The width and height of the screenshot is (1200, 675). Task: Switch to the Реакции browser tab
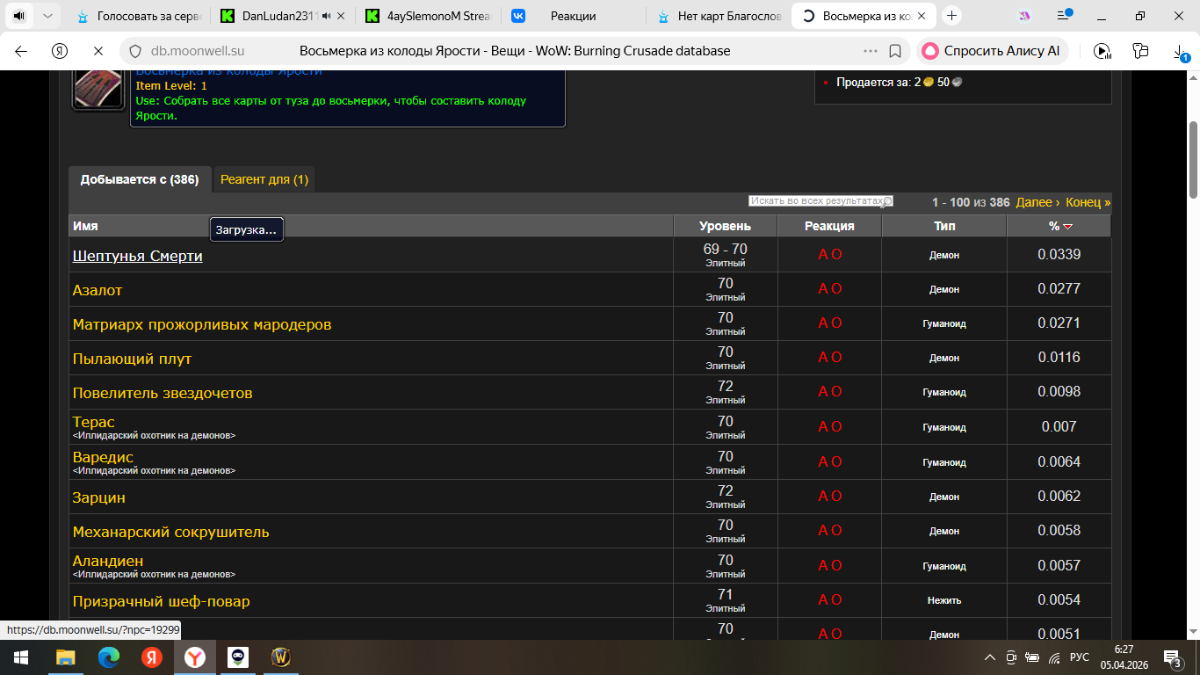pos(573,16)
